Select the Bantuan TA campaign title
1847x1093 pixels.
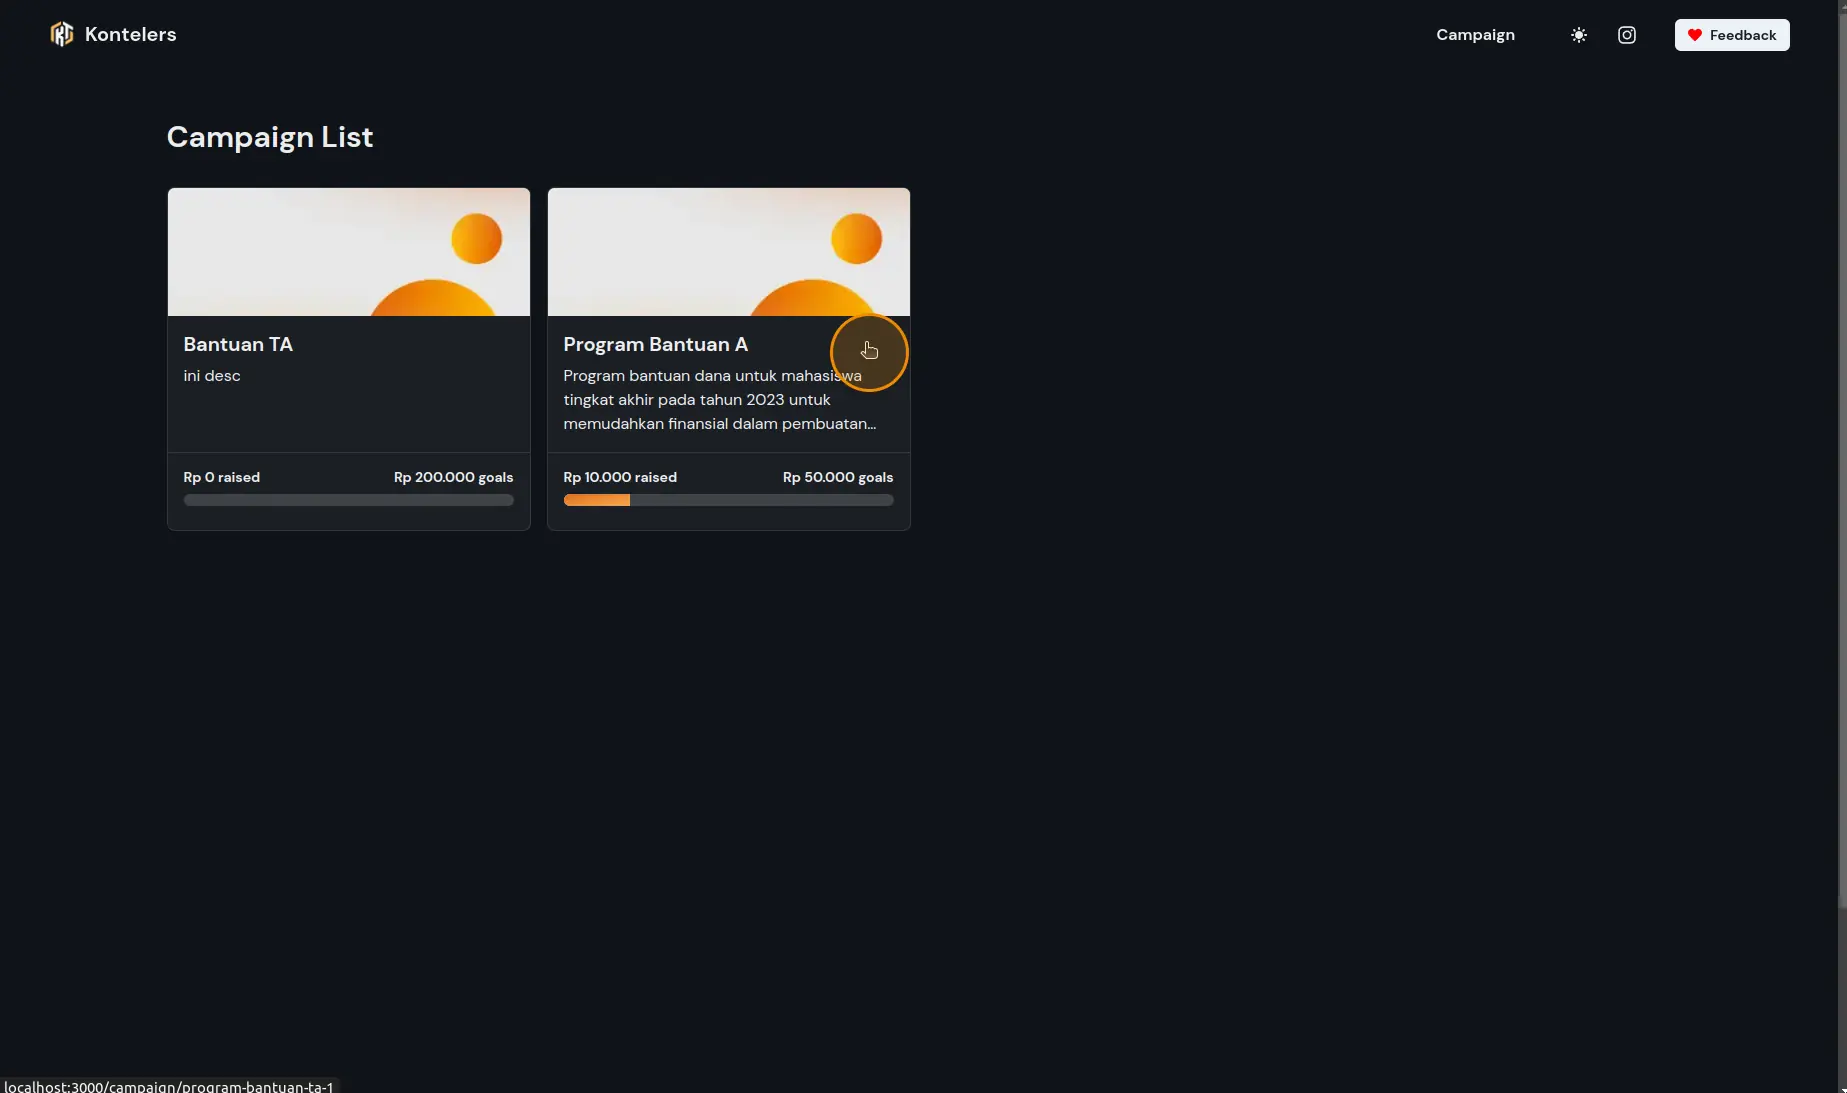[238, 344]
